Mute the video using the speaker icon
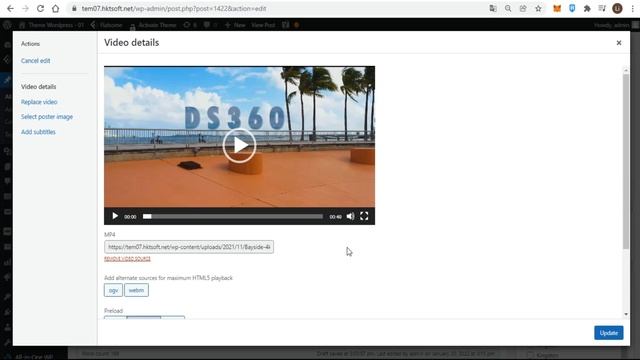The width and height of the screenshot is (640, 360). tap(350, 216)
